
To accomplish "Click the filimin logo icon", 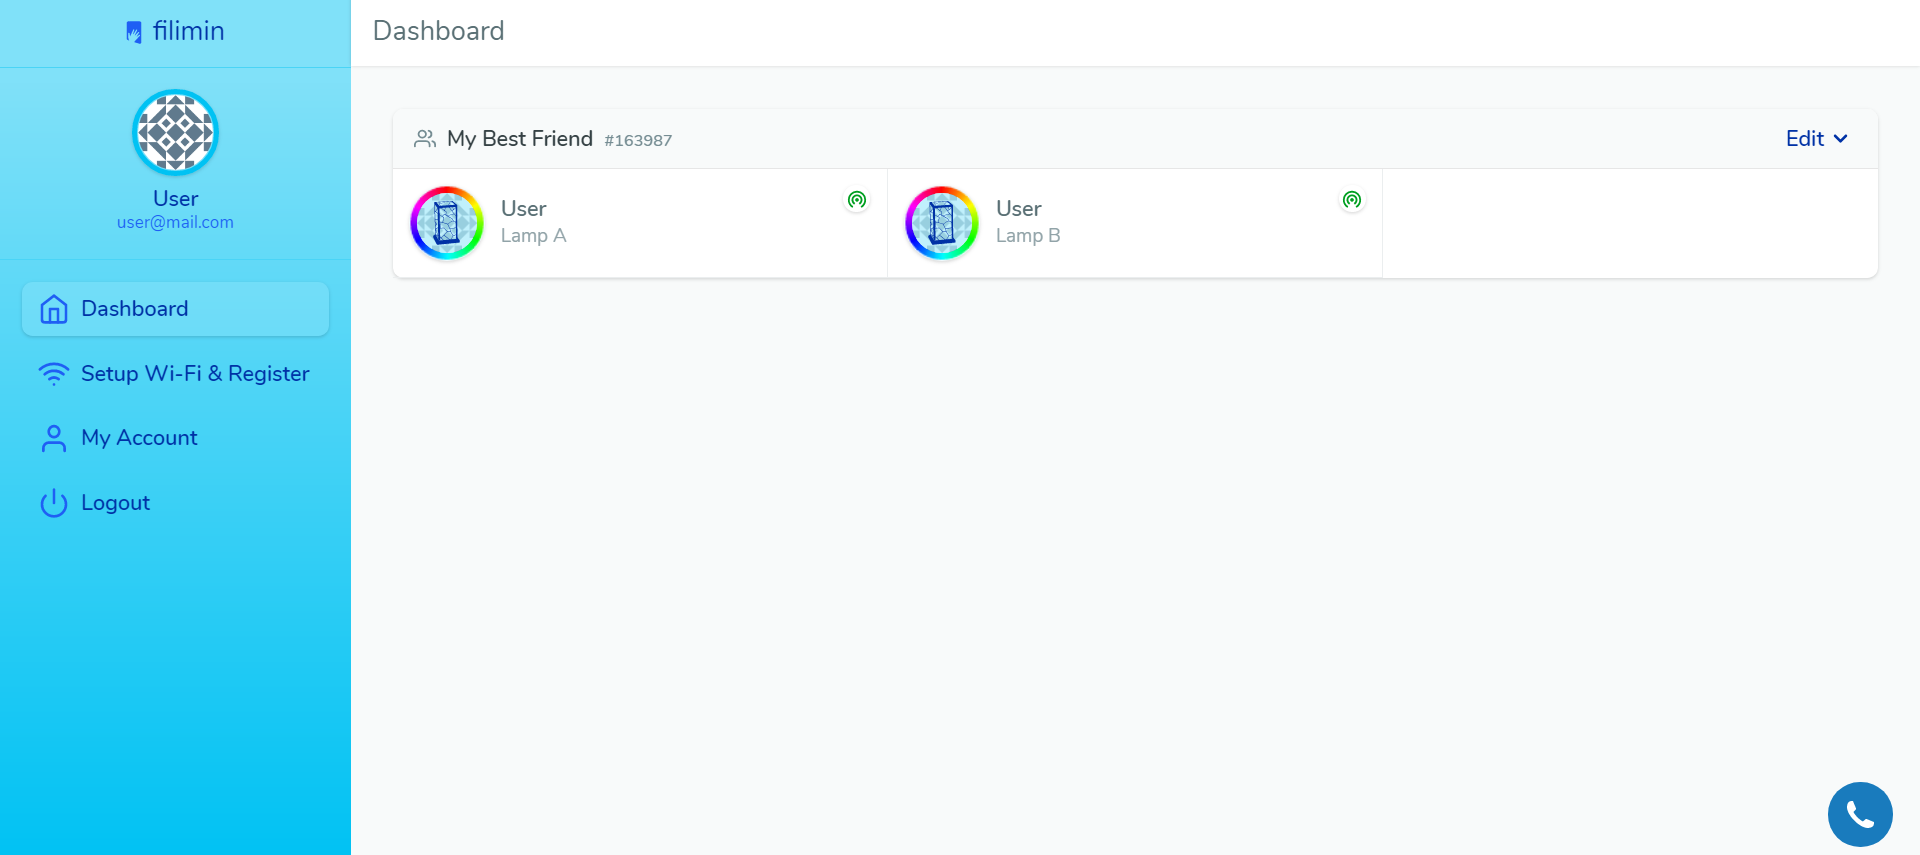I will (134, 32).
